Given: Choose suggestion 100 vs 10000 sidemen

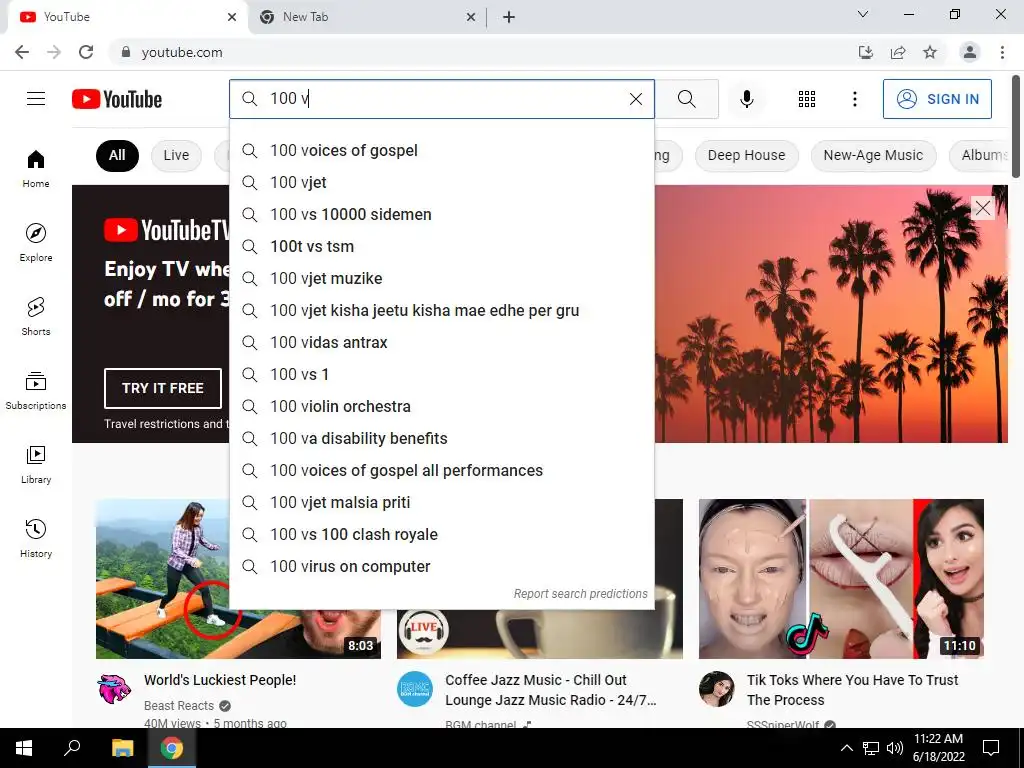Looking at the screenshot, I should 442,214.
